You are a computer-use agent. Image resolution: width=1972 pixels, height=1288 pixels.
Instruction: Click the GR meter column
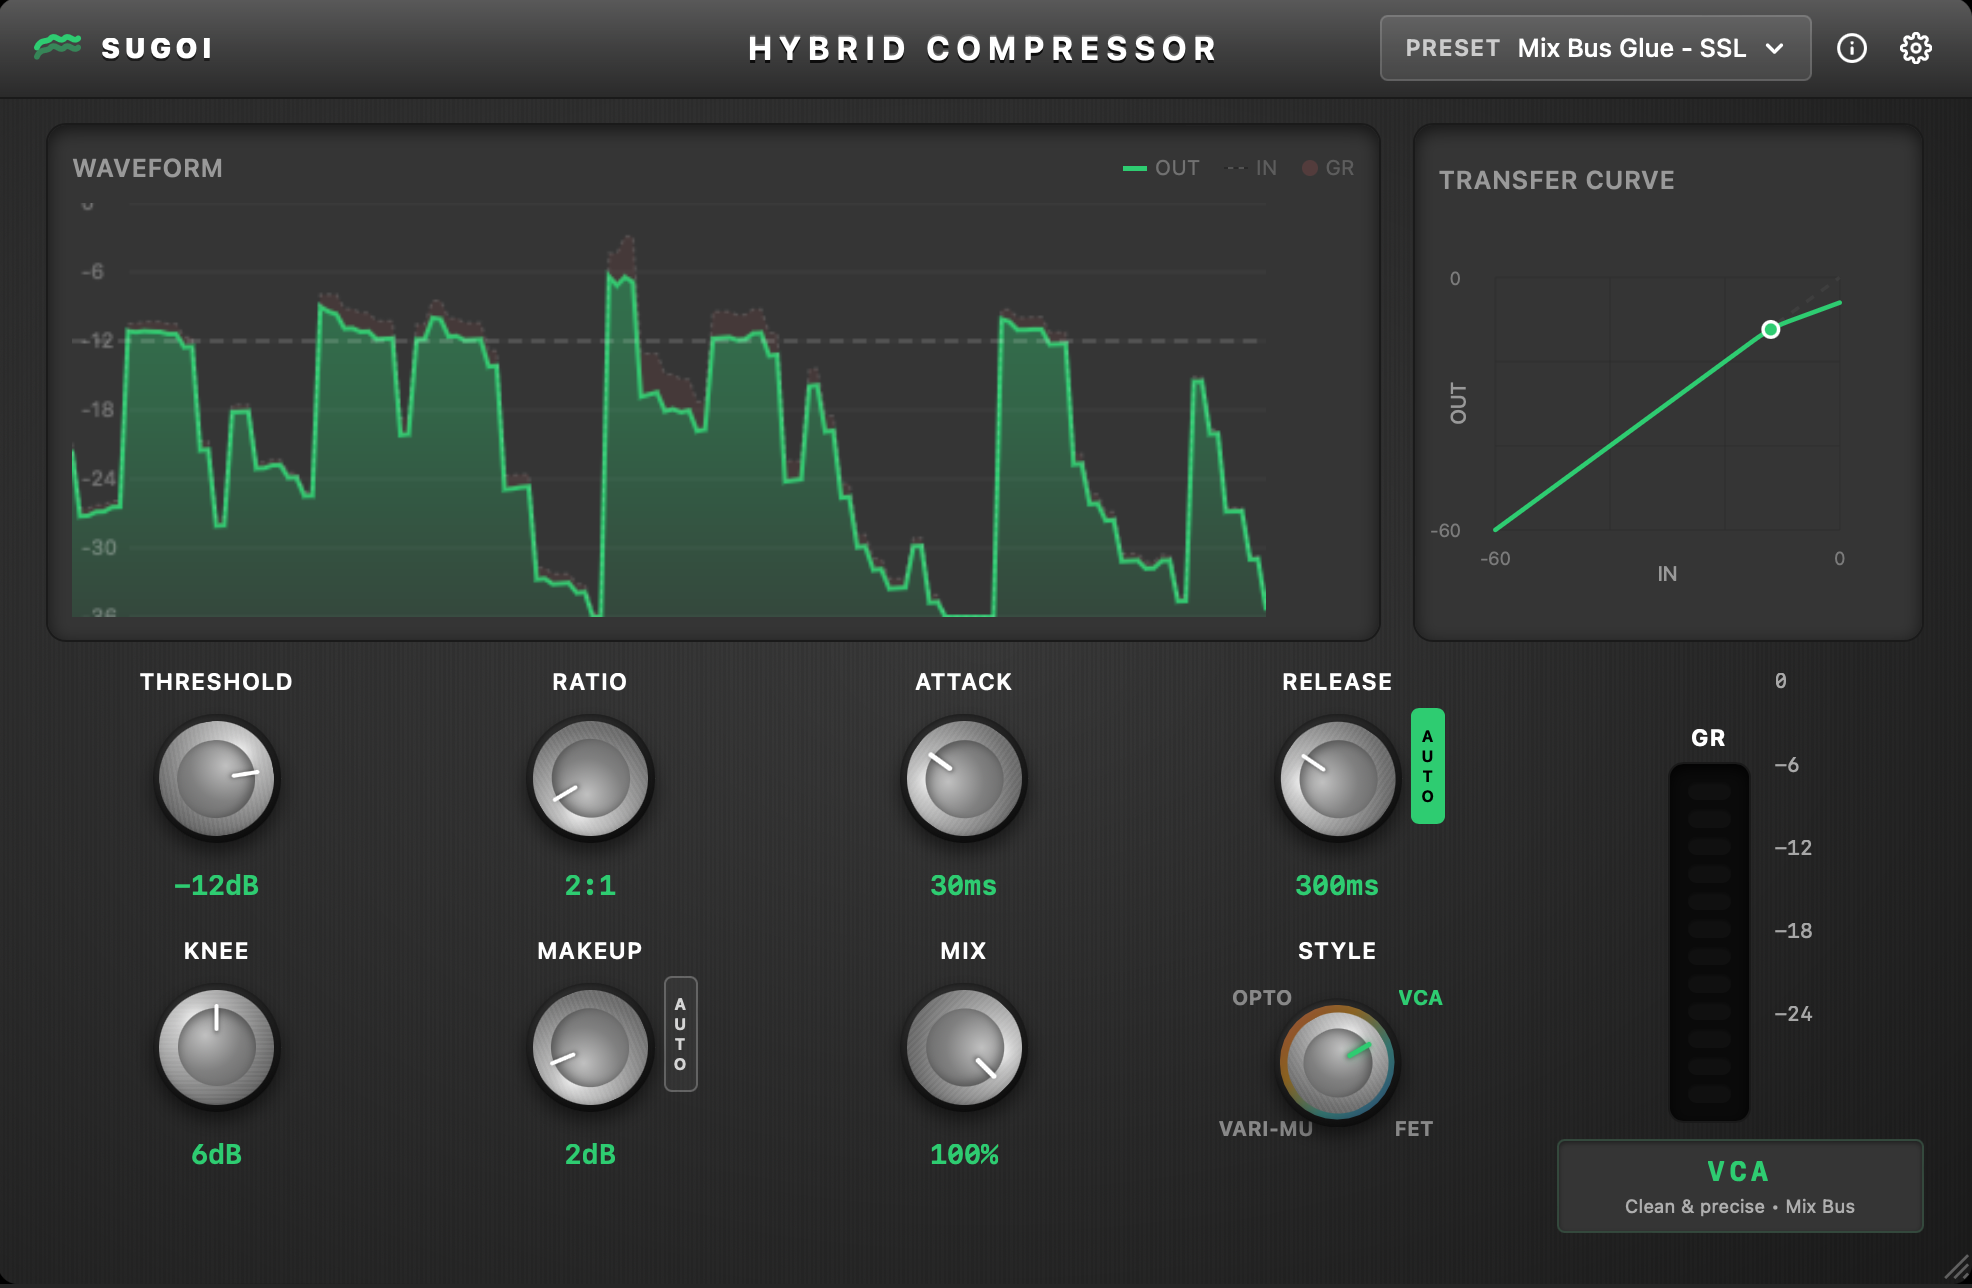click(x=1708, y=940)
